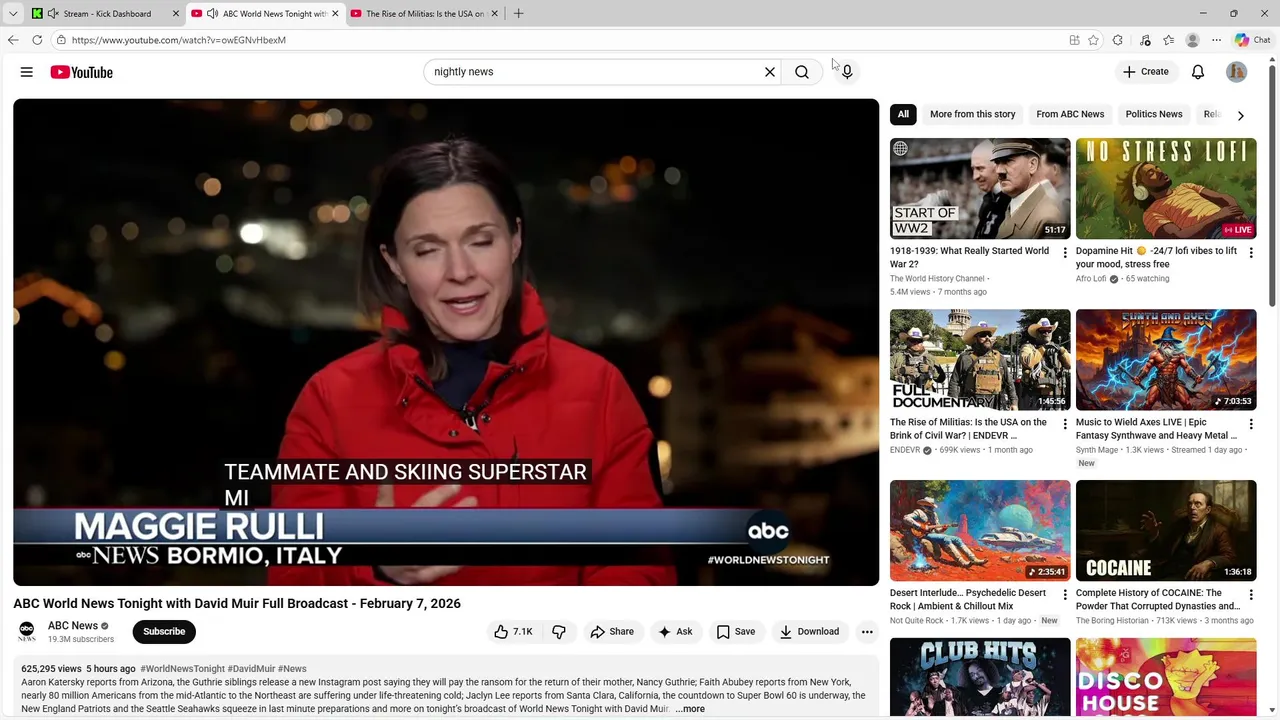
Task: Open a new browser tab
Action: 518,14
